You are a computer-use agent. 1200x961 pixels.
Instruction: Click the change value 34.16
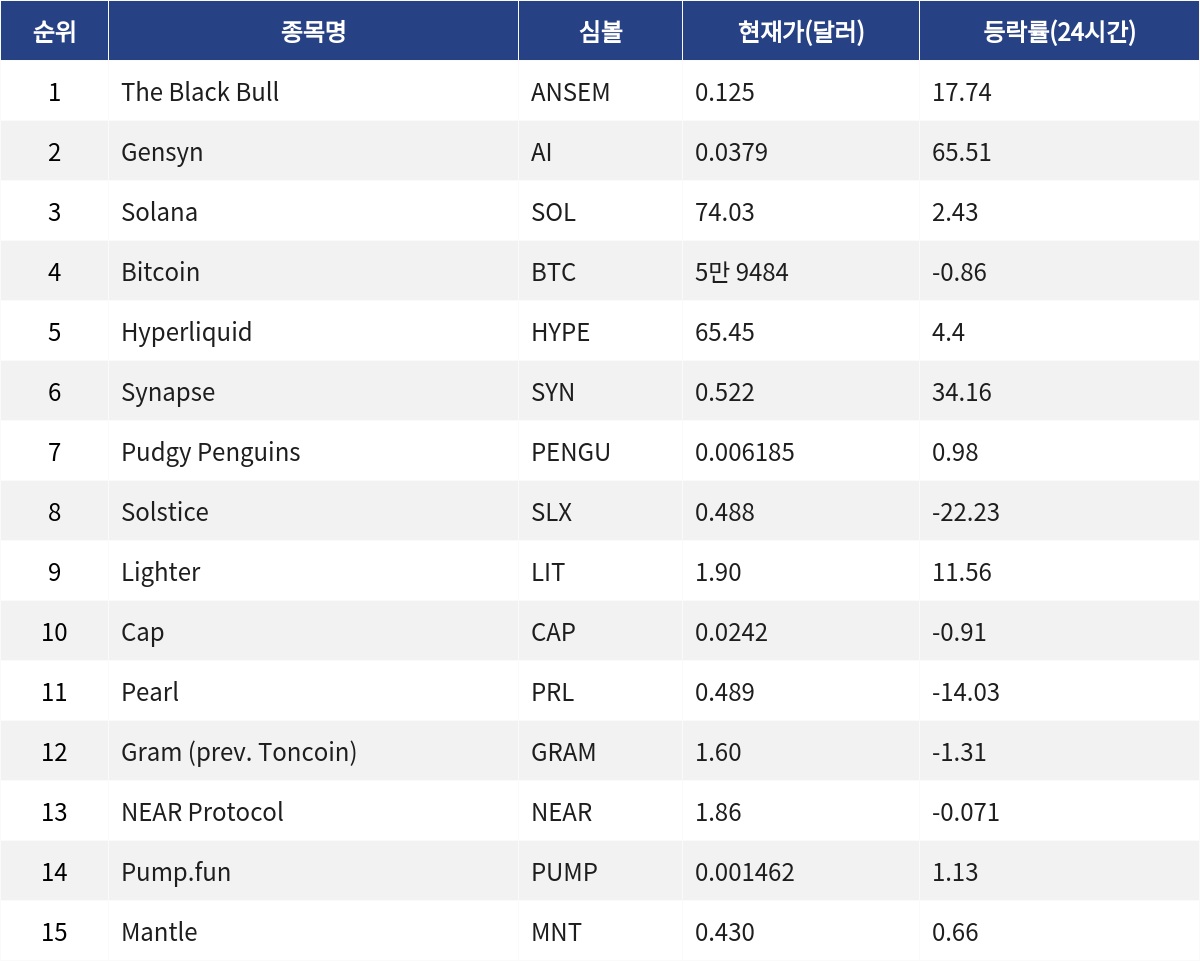click(962, 392)
